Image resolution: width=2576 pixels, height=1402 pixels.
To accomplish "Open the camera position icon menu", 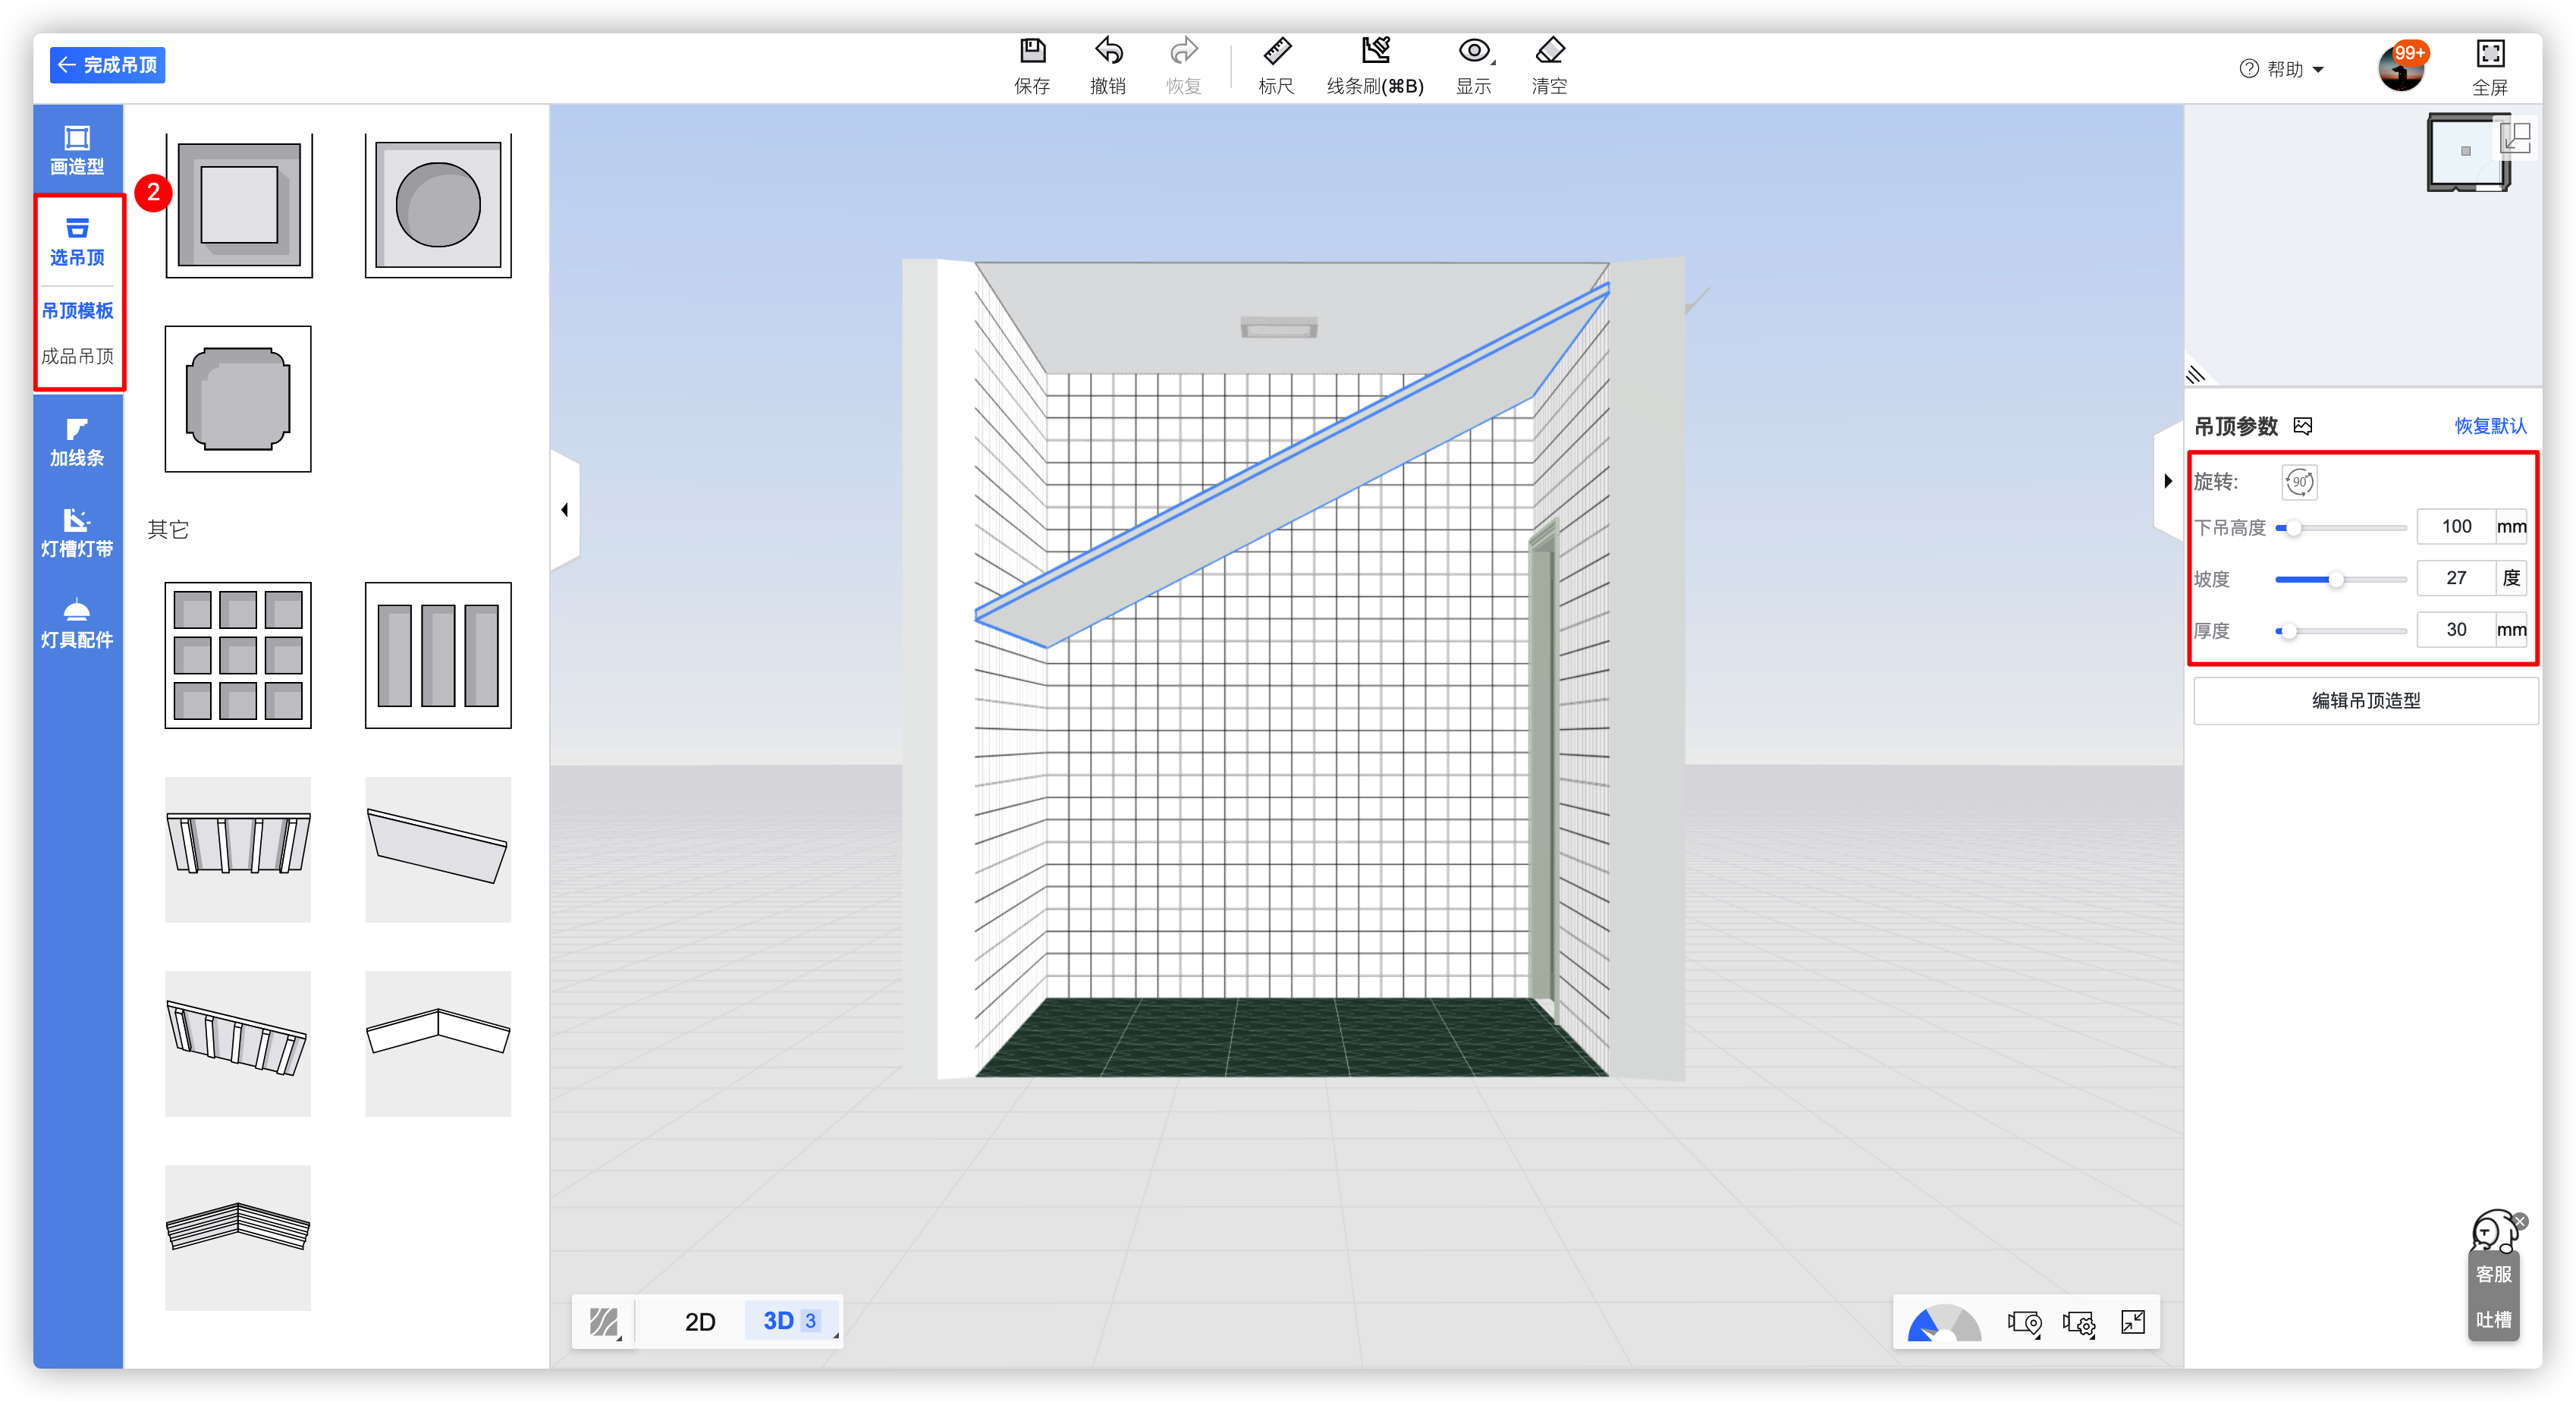I will pos(2025,1323).
